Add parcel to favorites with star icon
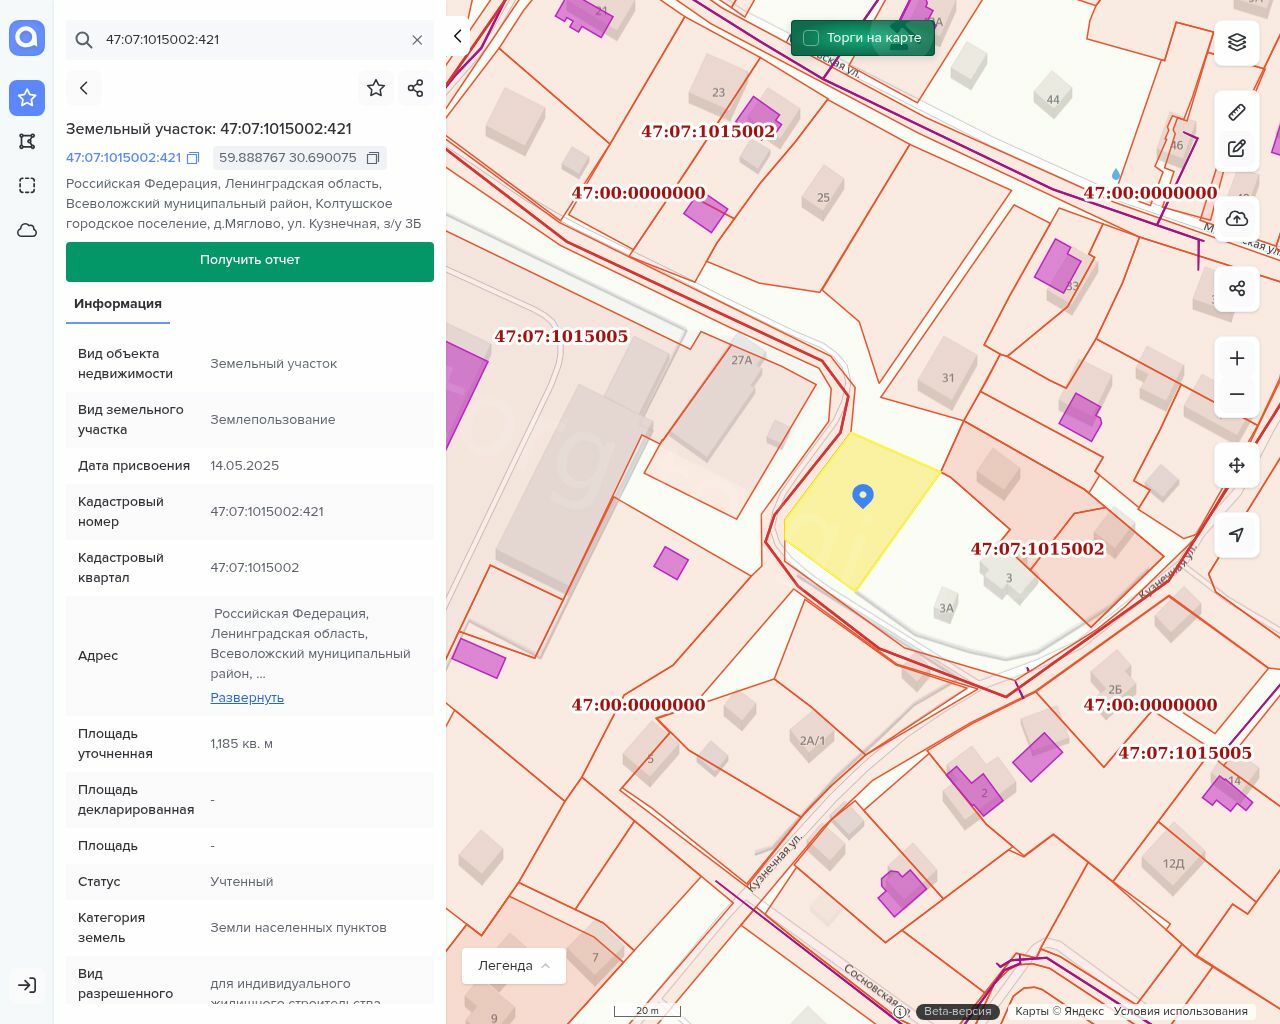The width and height of the screenshot is (1280, 1024). (376, 88)
